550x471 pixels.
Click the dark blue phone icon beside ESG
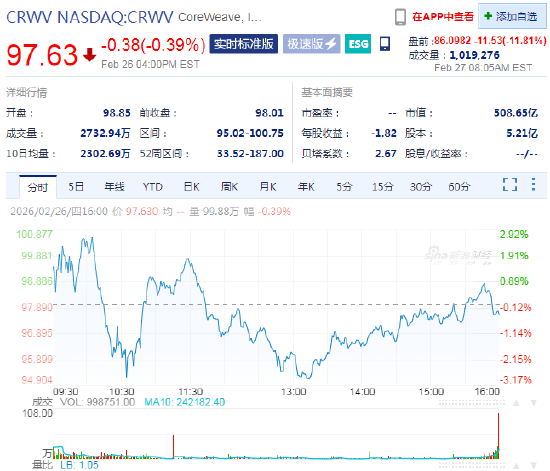pos(385,44)
